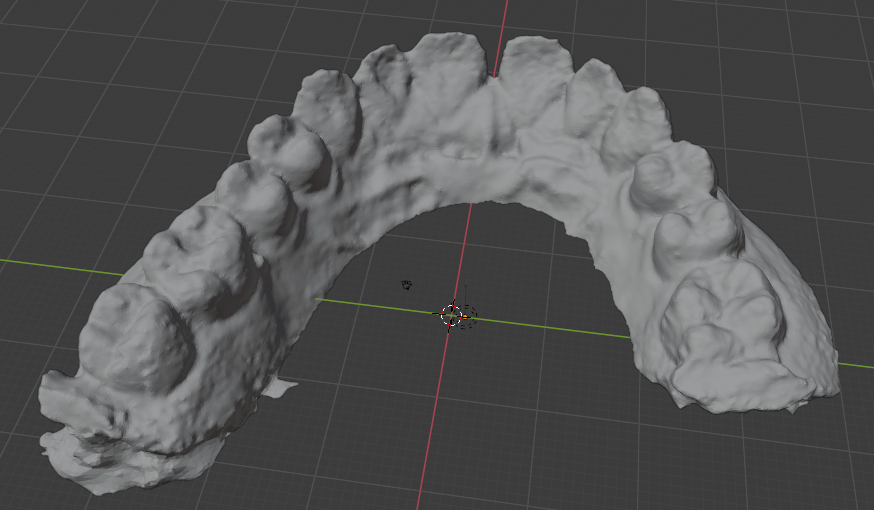Select the small camera object in viewport
Image resolution: width=874 pixels, height=510 pixels.
pos(407,285)
